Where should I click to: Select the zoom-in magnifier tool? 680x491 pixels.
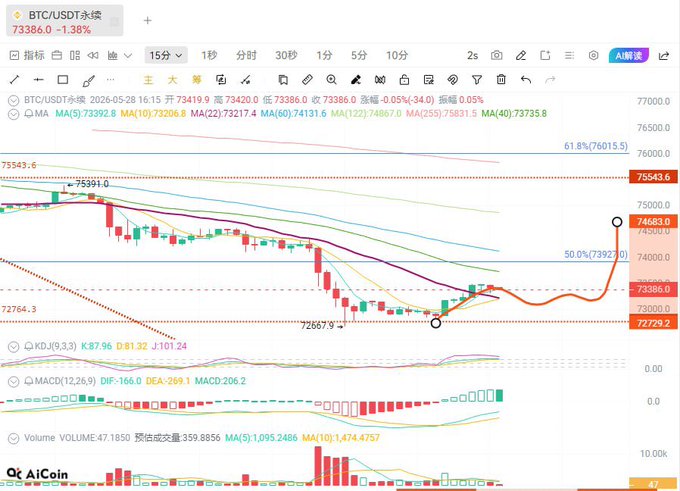pos(331,80)
